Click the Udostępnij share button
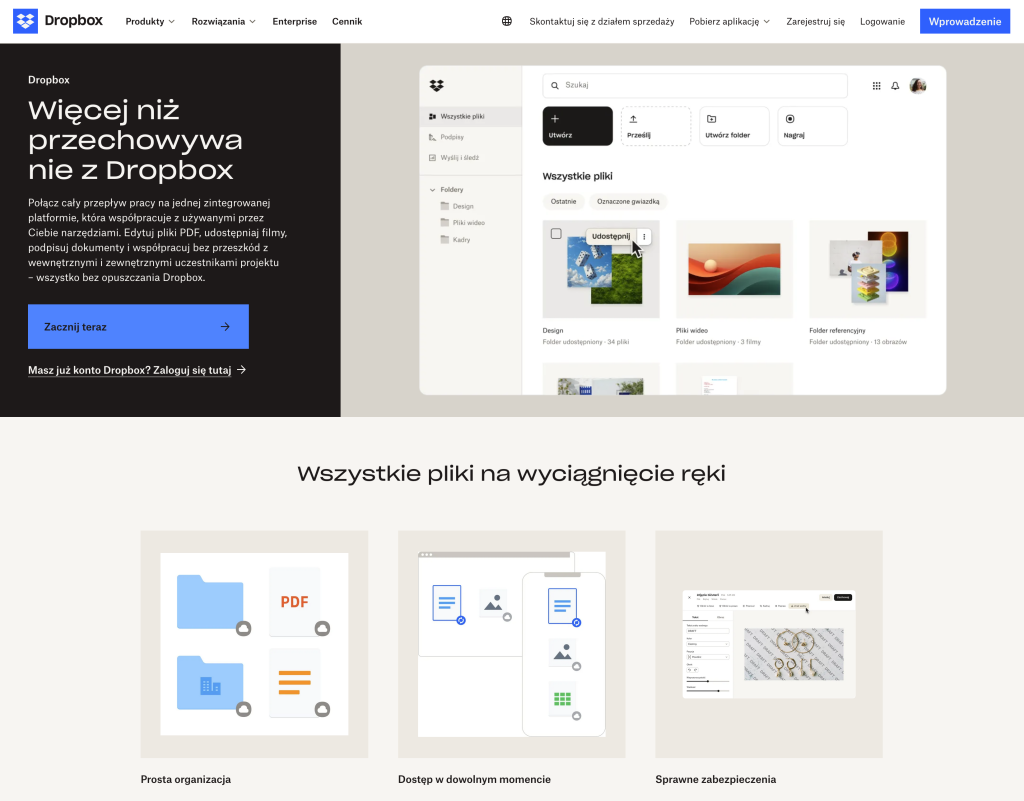The height and width of the screenshot is (801, 1024). (611, 236)
